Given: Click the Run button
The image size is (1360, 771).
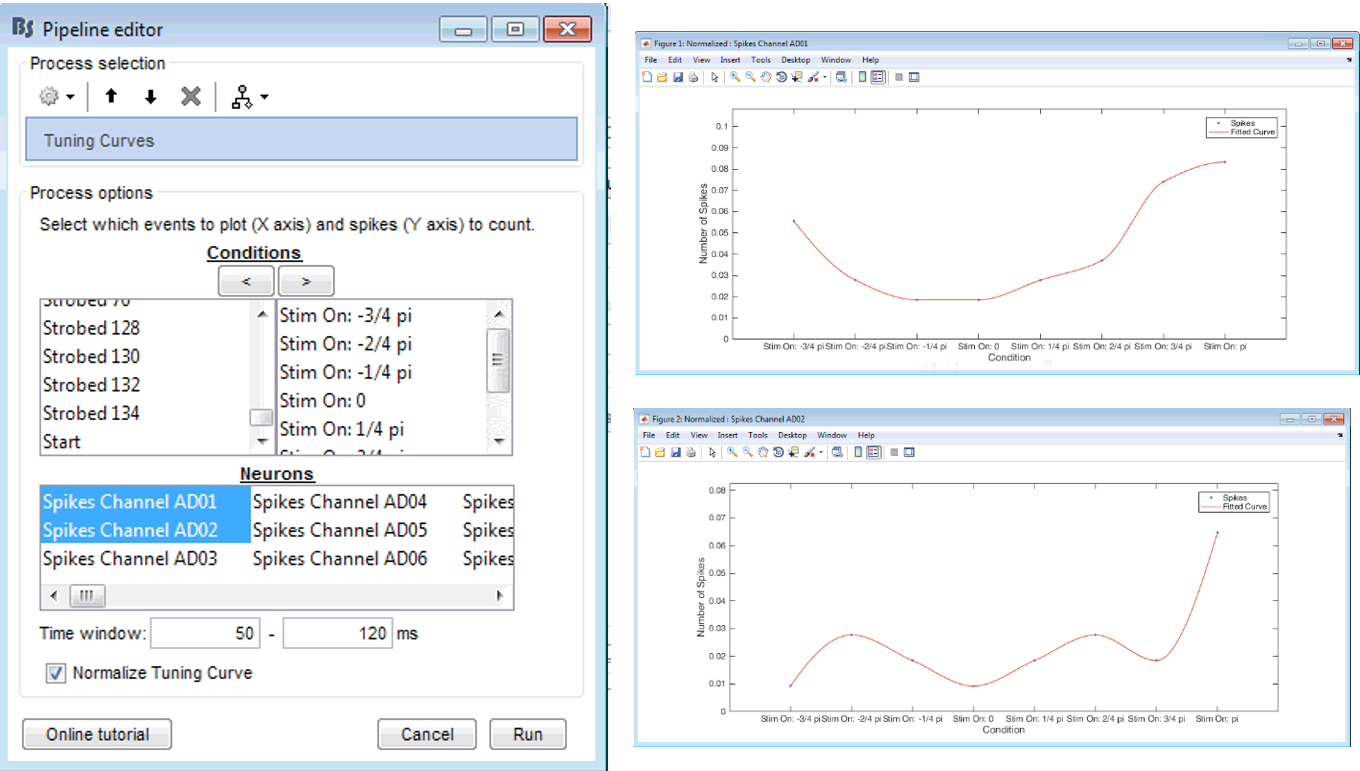Looking at the screenshot, I should (527, 734).
